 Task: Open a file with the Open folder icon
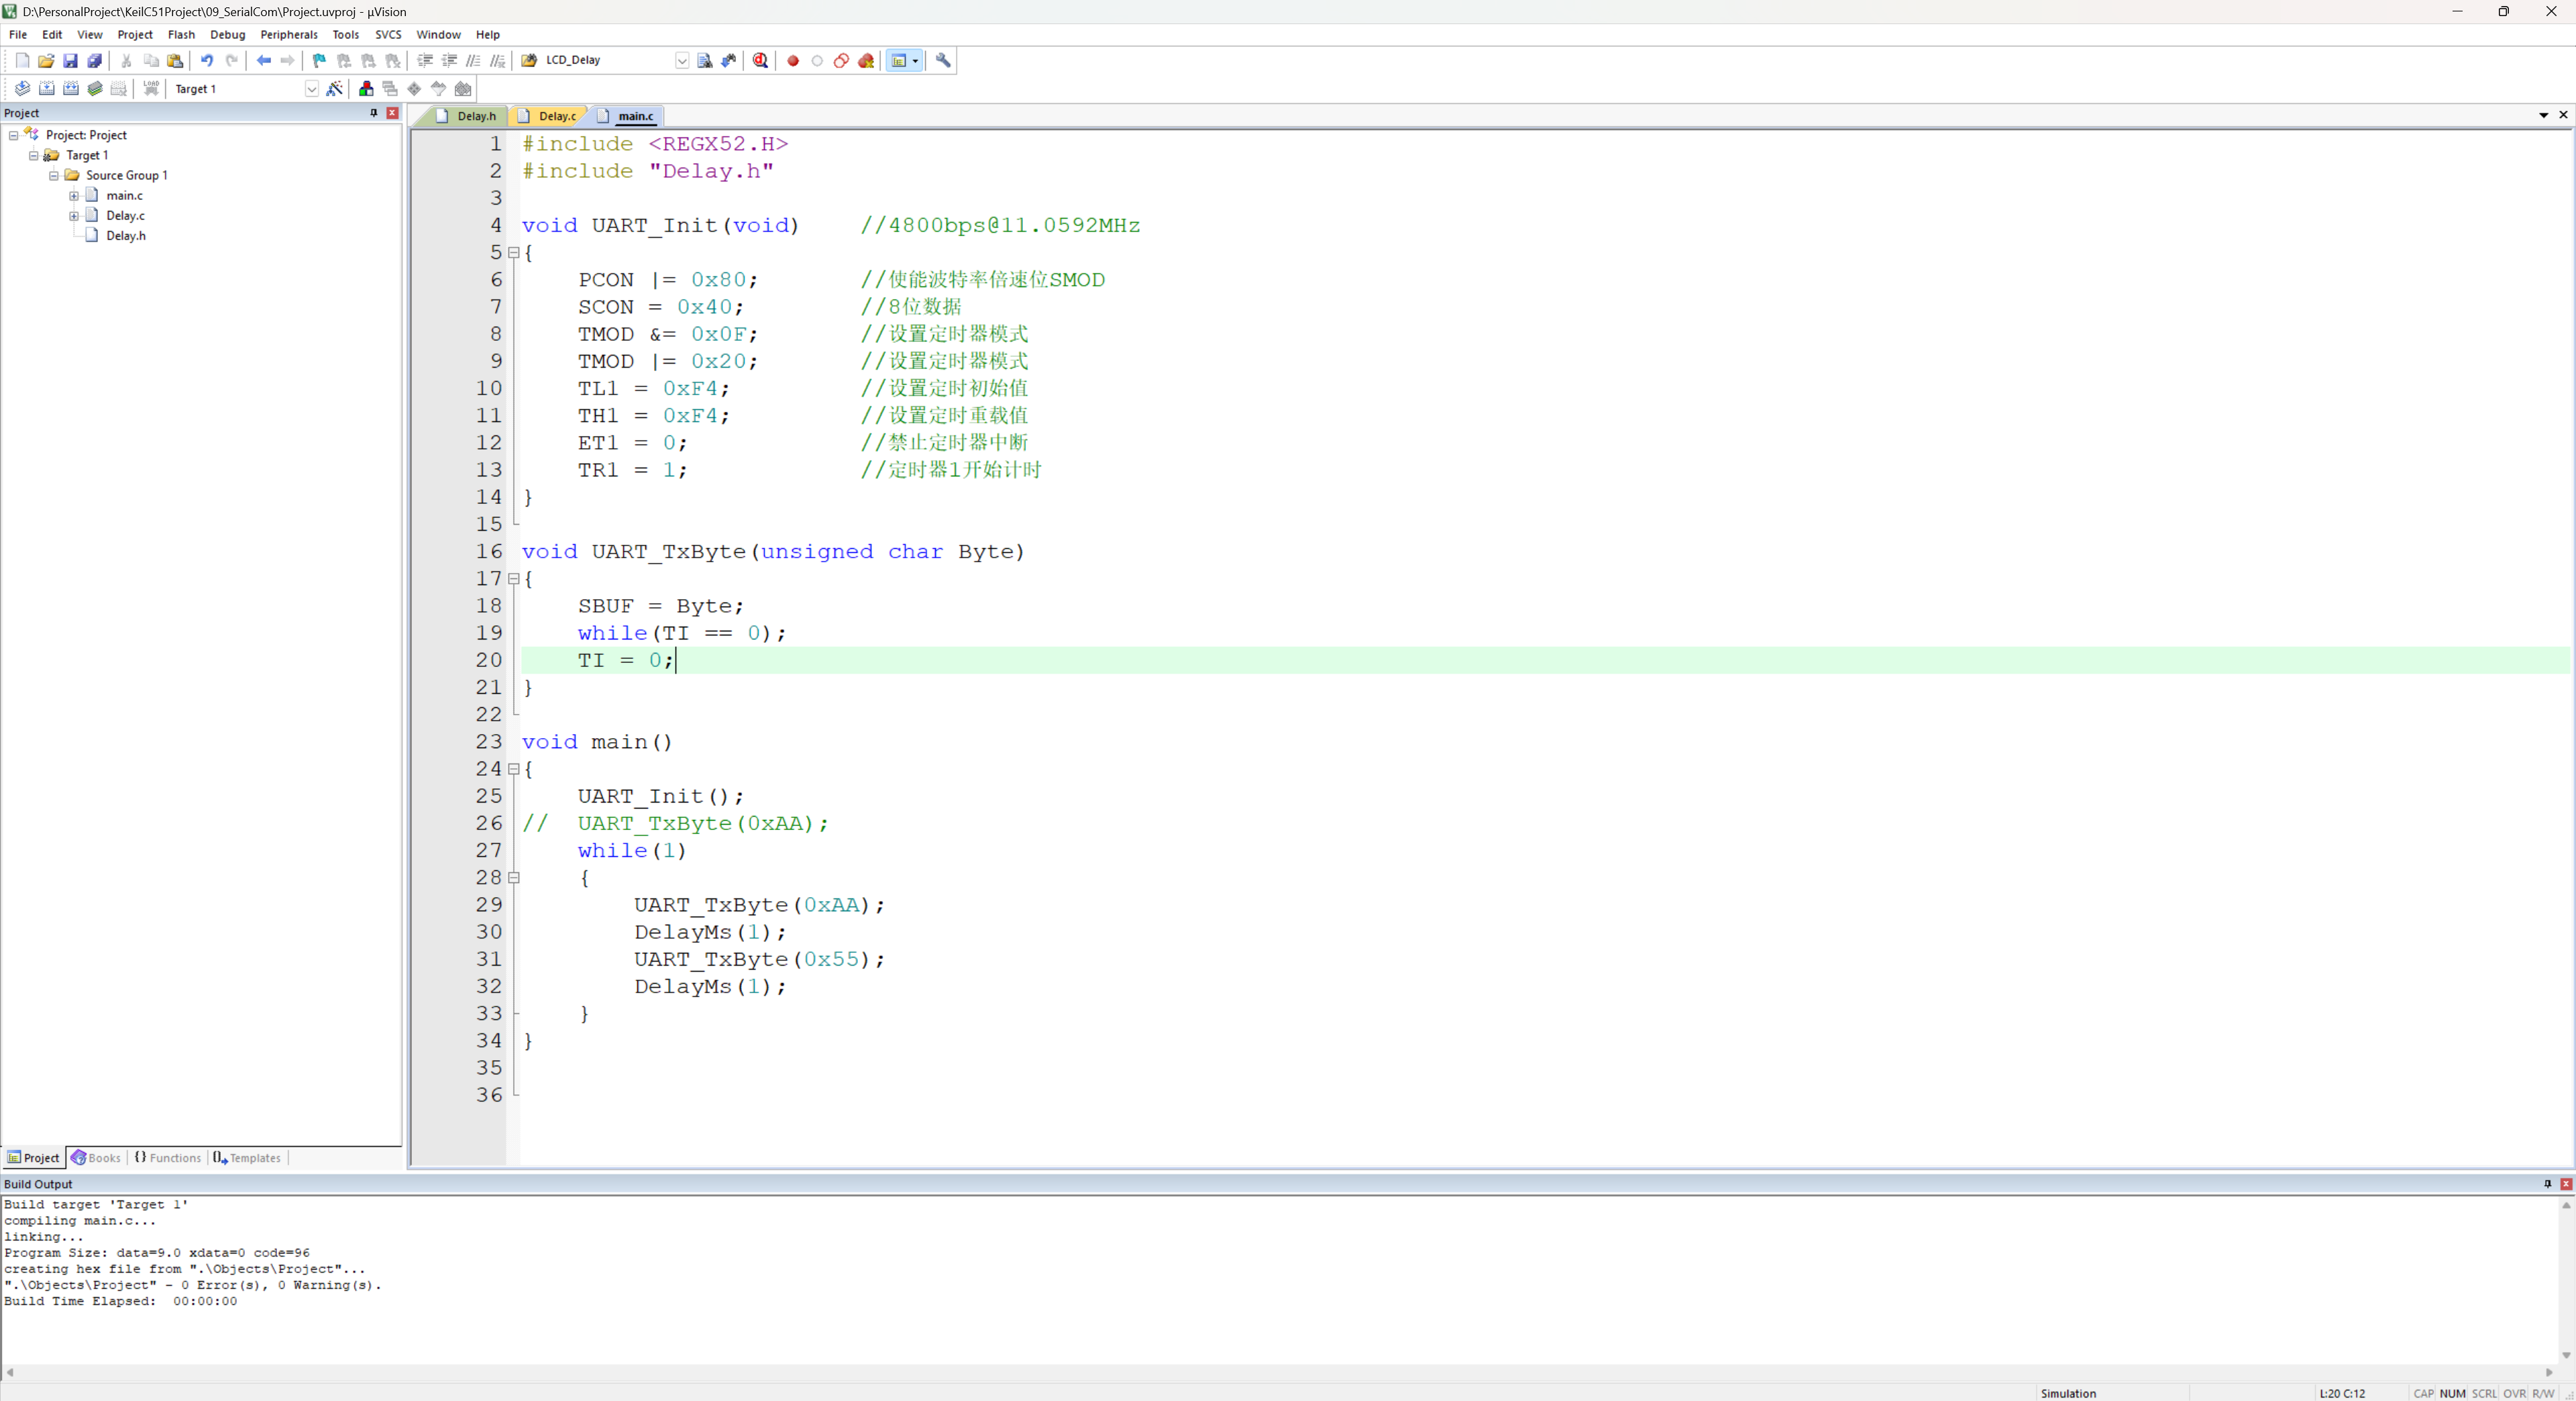[46, 60]
